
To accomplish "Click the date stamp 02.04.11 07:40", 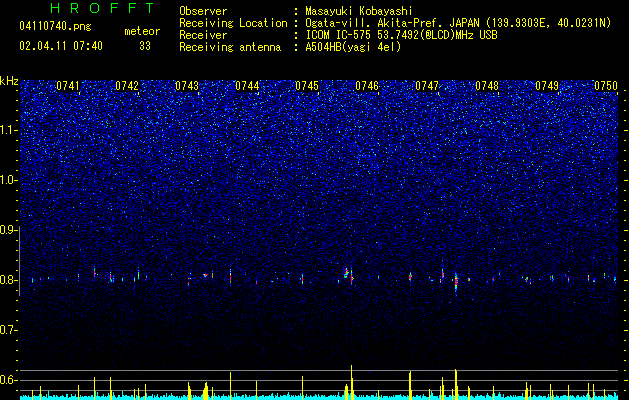I will (x=61, y=46).
